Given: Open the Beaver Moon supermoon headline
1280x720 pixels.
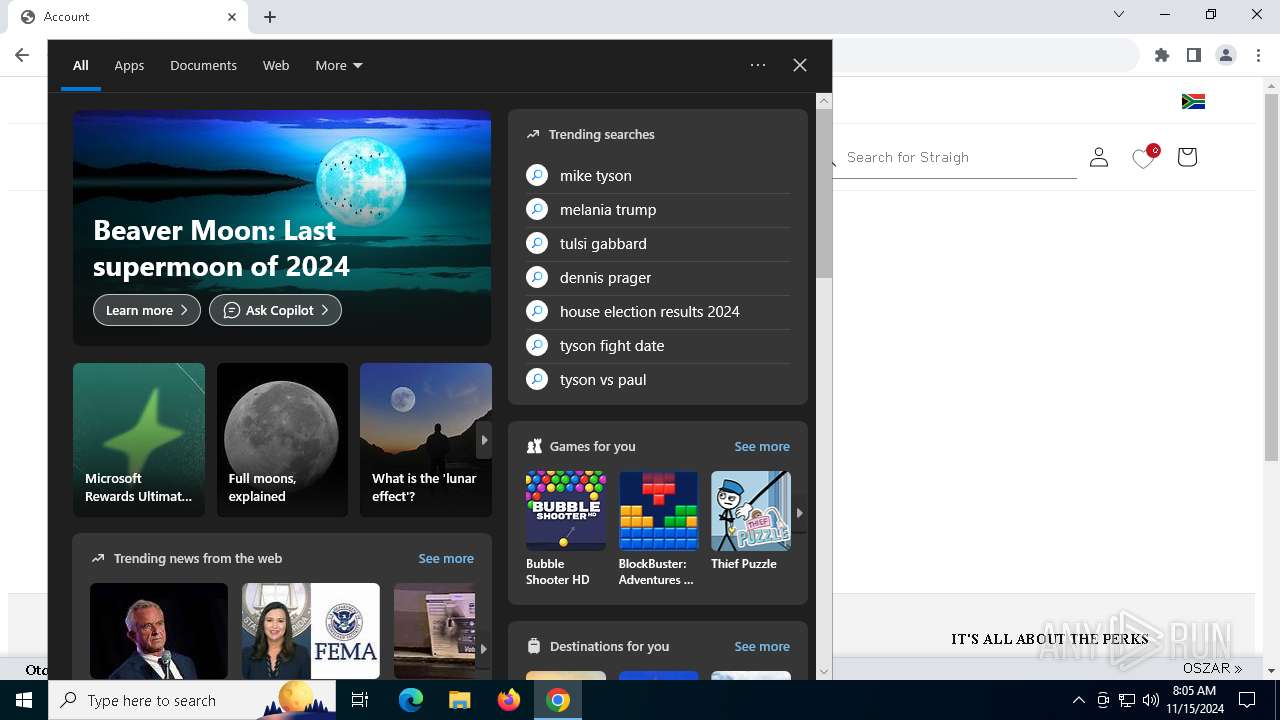Looking at the screenshot, I should (221, 248).
